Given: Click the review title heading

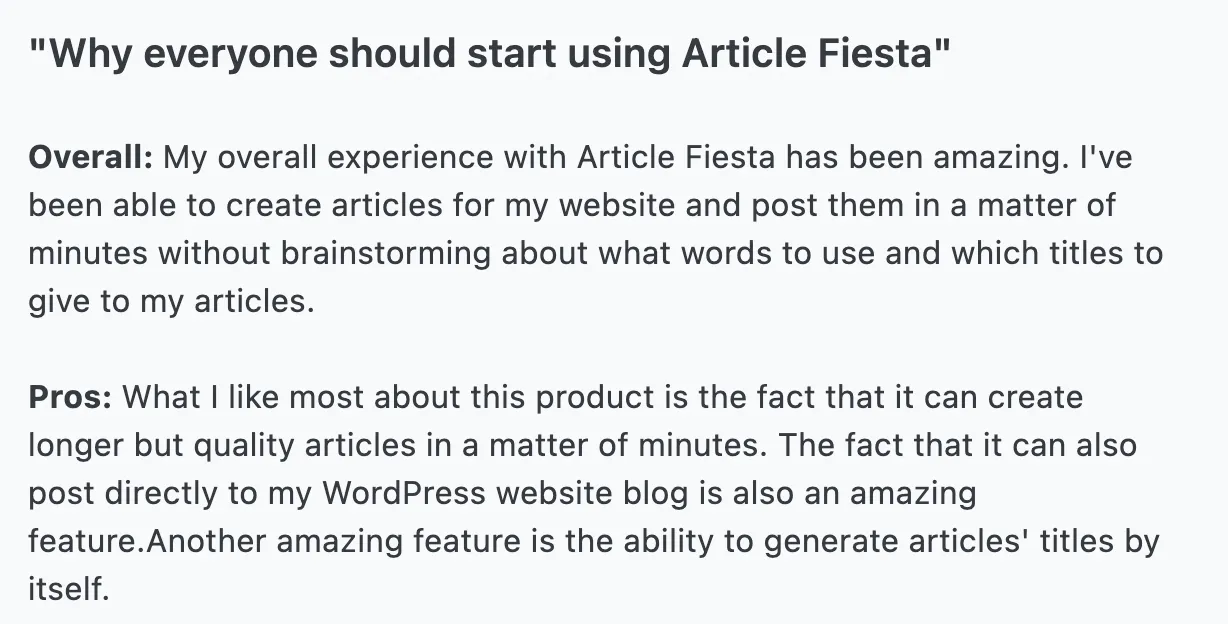Looking at the screenshot, I should pyautogui.click(x=488, y=53).
